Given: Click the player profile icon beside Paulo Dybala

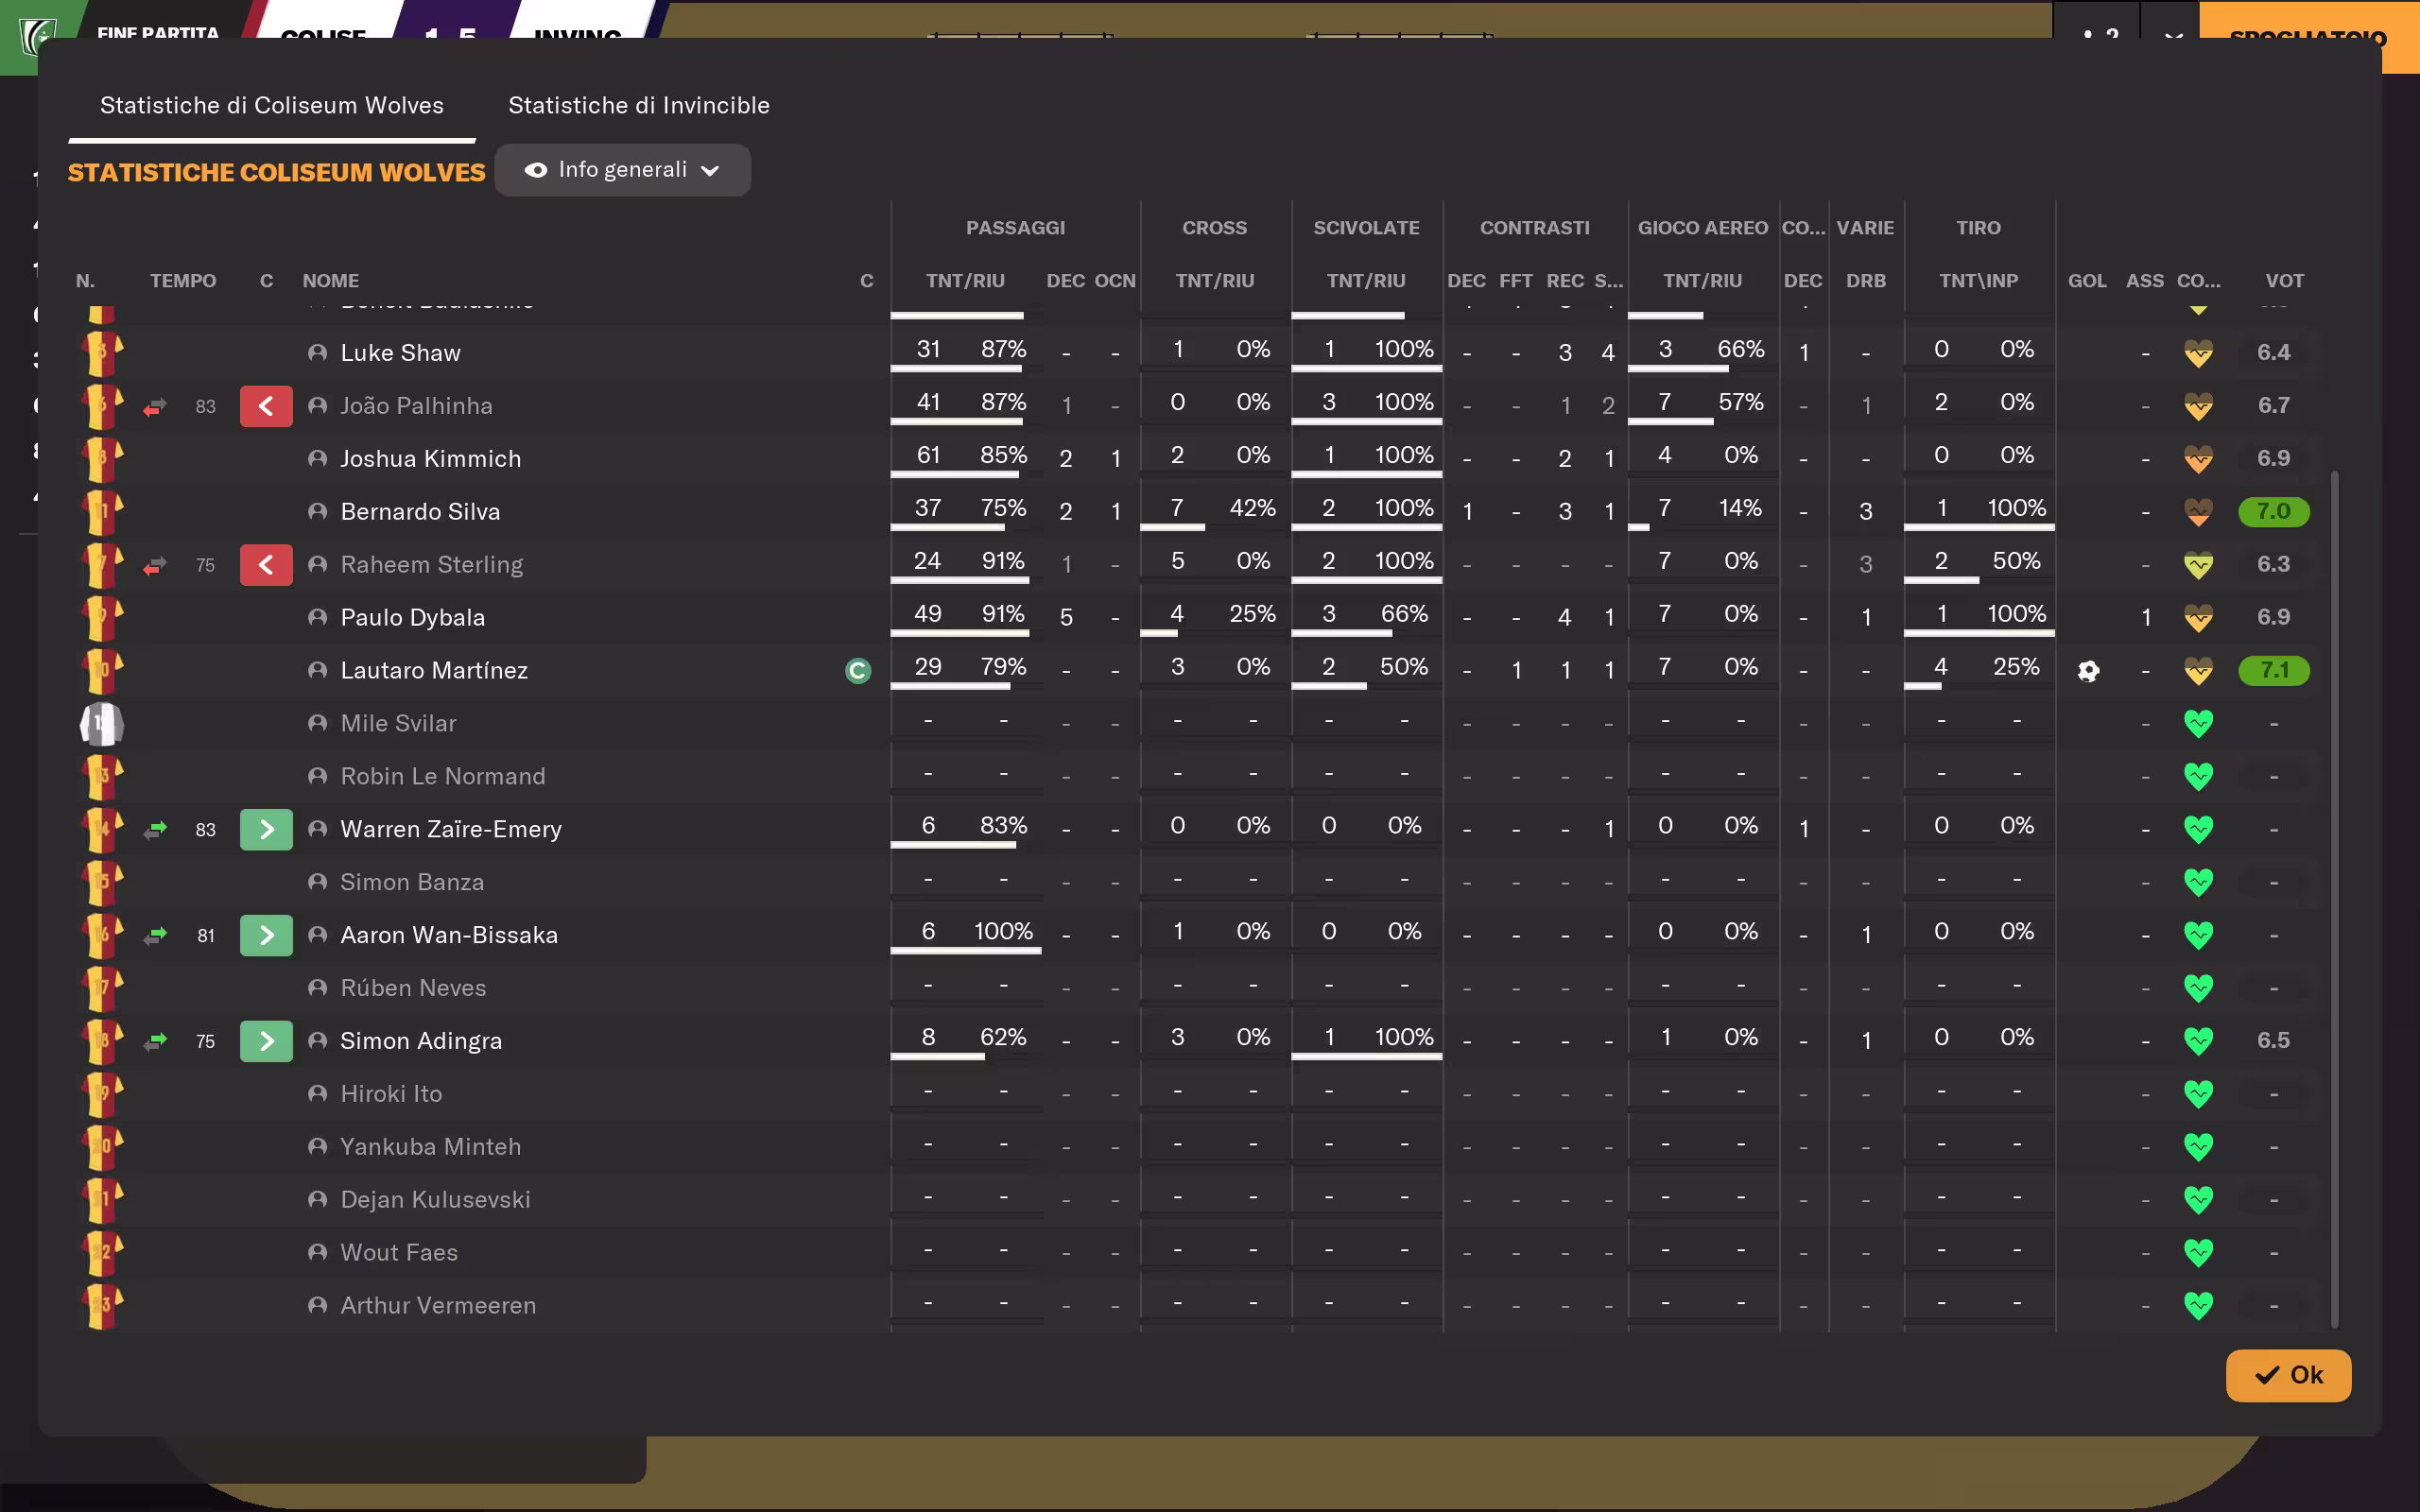Looking at the screenshot, I should pyautogui.click(x=318, y=618).
